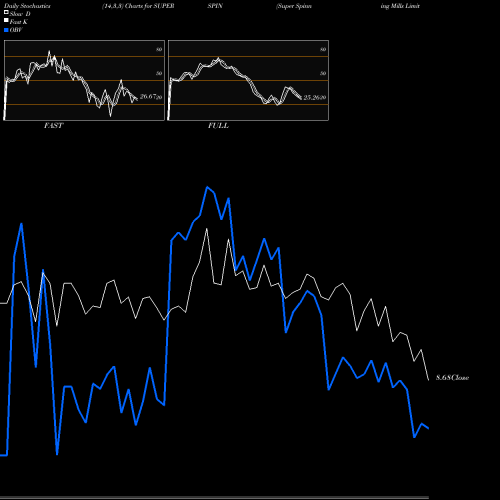This screenshot has width=500, height=500.
Task: Select the 'Fast K' legend label
Action: [x=19, y=22]
